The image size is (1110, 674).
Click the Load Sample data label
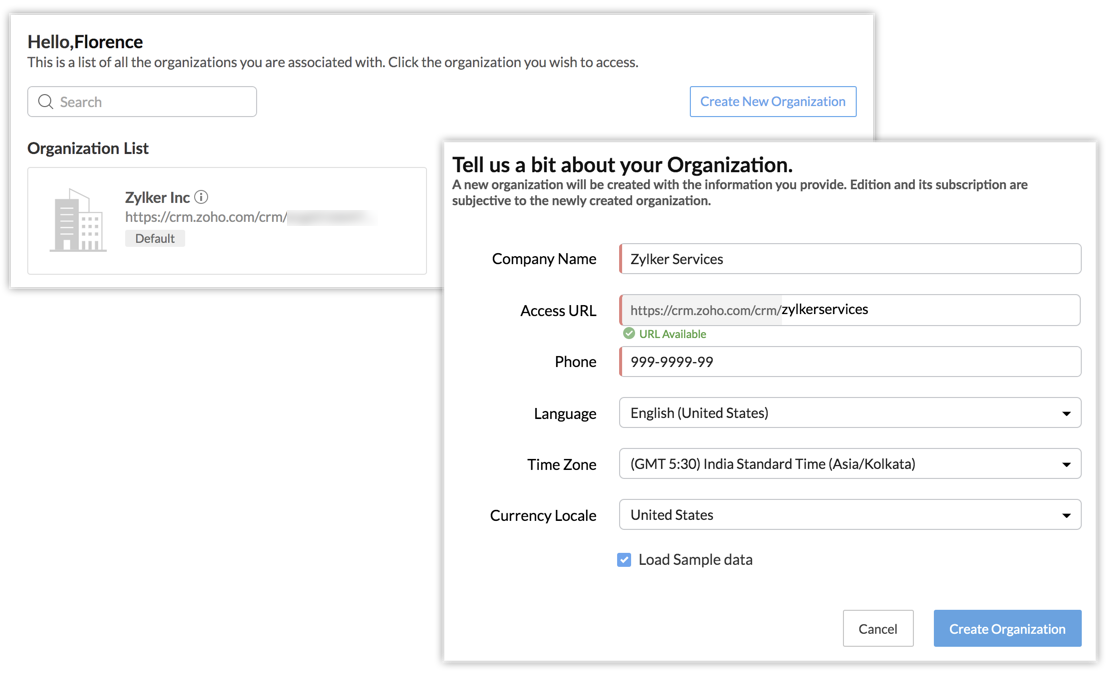[x=695, y=560]
